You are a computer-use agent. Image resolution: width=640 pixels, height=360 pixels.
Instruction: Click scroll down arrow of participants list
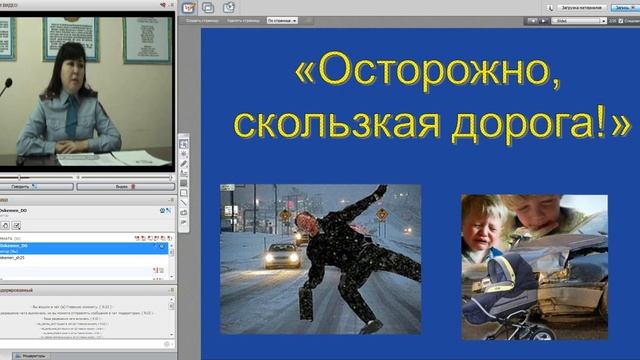coord(171,276)
